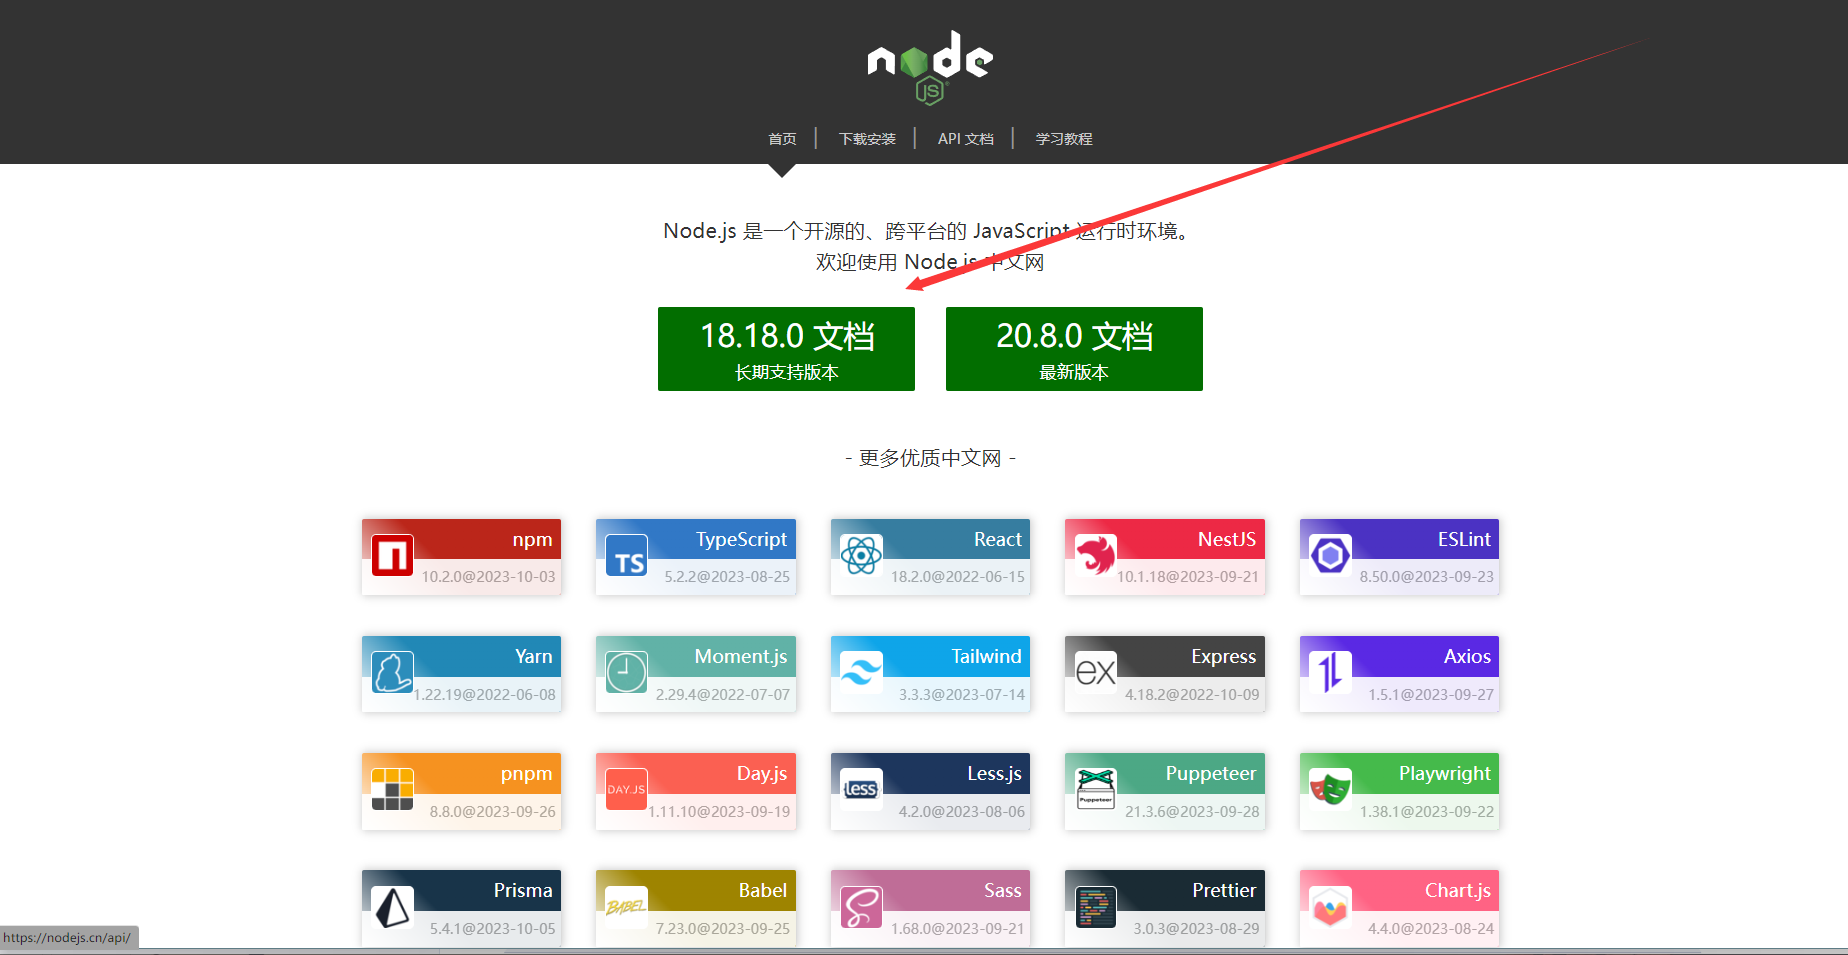This screenshot has height=955, width=1848.
Task: Open the Express card link
Action: pos(1165,674)
